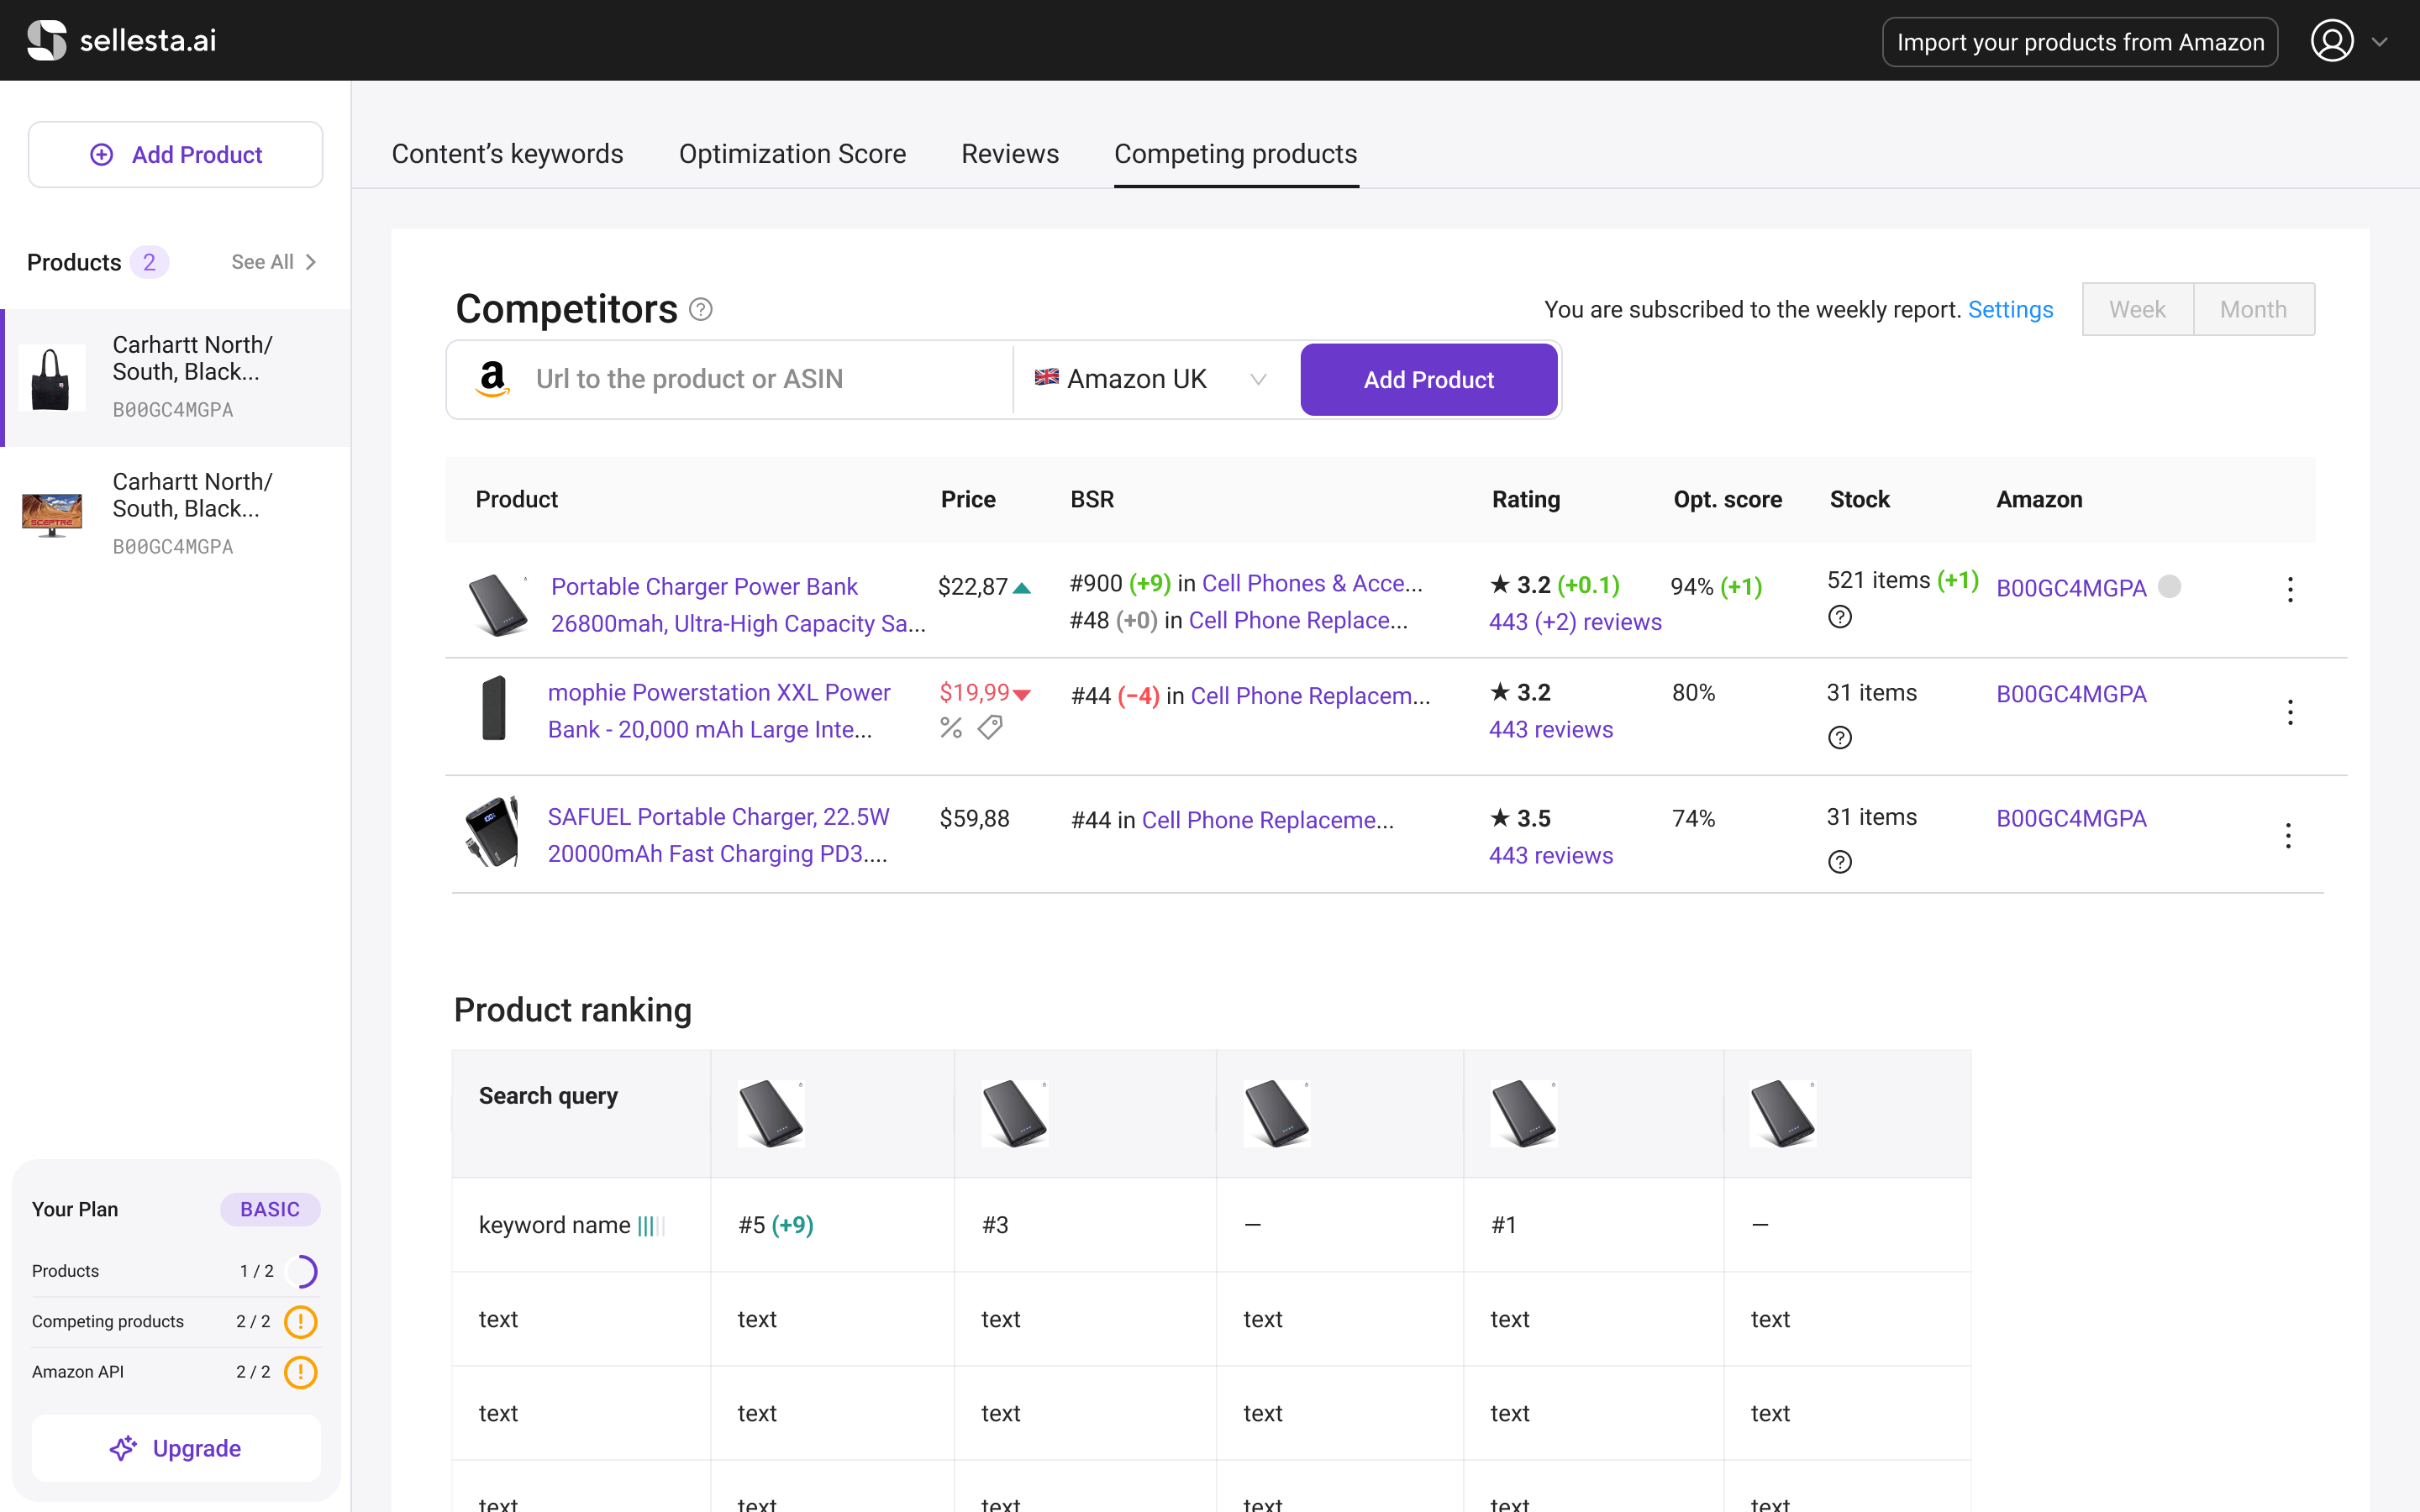The height and width of the screenshot is (1512, 2420).
Task: Open SAFUEL row B00GC4MGPA link
Action: point(2071,818)
